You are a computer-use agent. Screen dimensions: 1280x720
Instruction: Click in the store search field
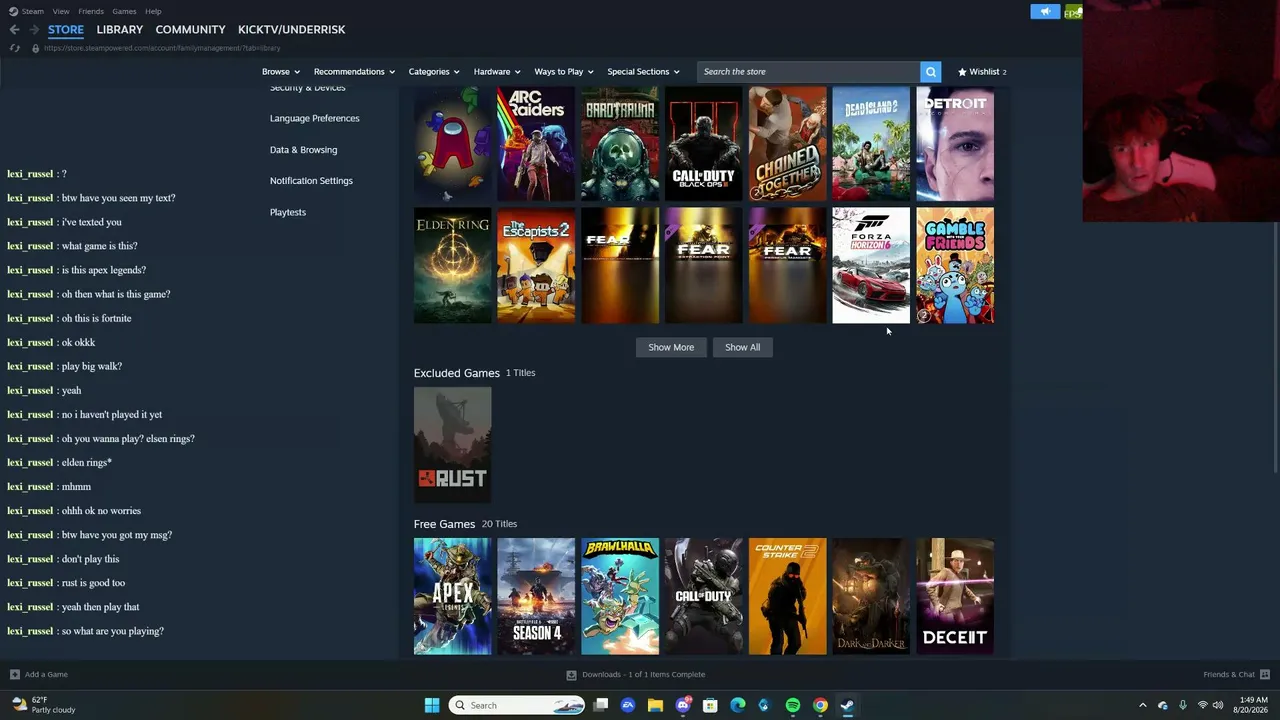click(x=808, y=72)
